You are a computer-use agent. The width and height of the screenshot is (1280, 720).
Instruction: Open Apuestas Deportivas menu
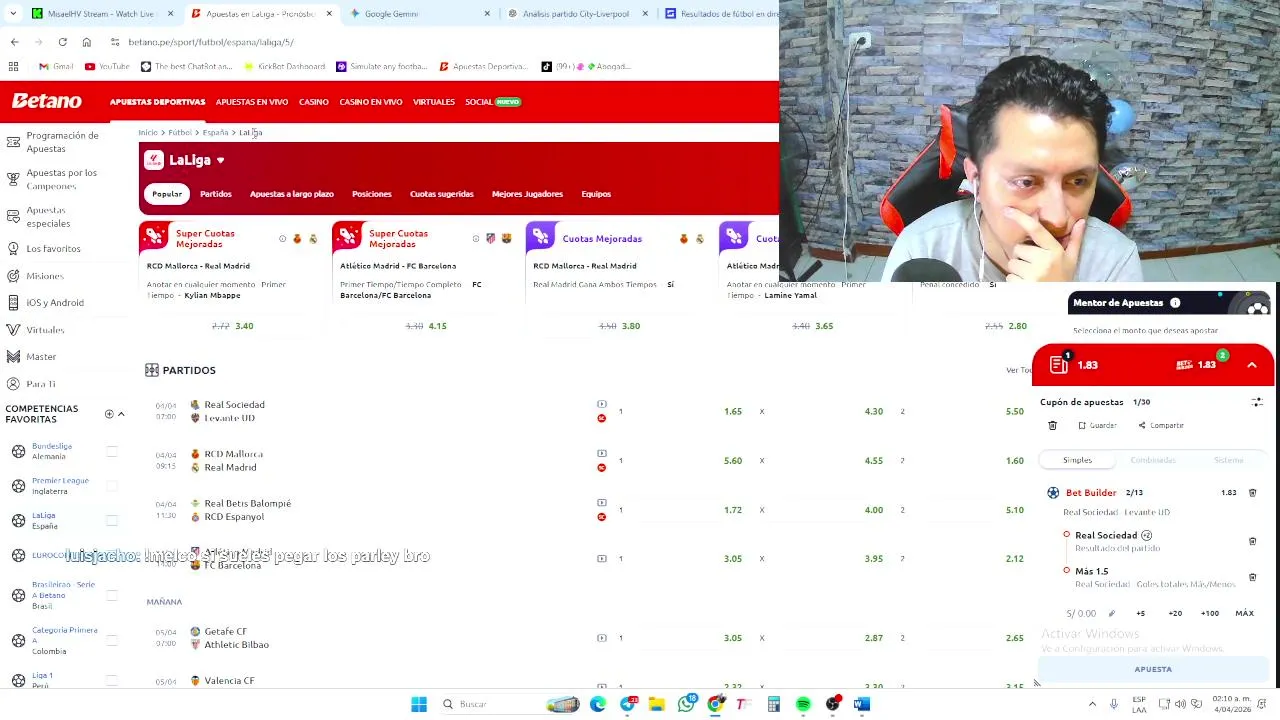click(157, 102)
